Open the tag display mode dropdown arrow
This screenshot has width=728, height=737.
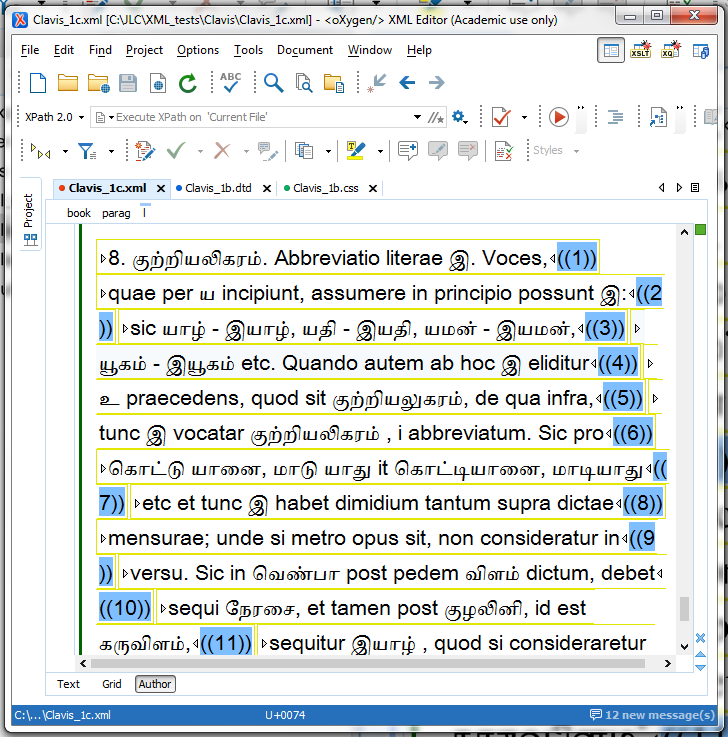65,151
